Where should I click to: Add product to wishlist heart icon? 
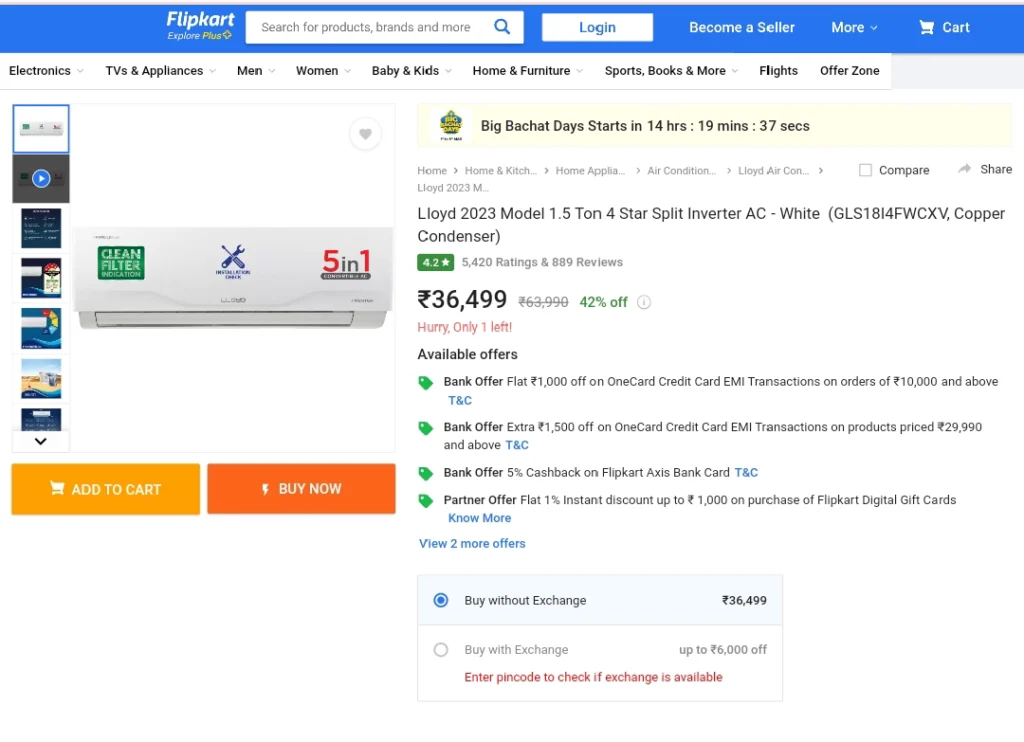[365, 134]
